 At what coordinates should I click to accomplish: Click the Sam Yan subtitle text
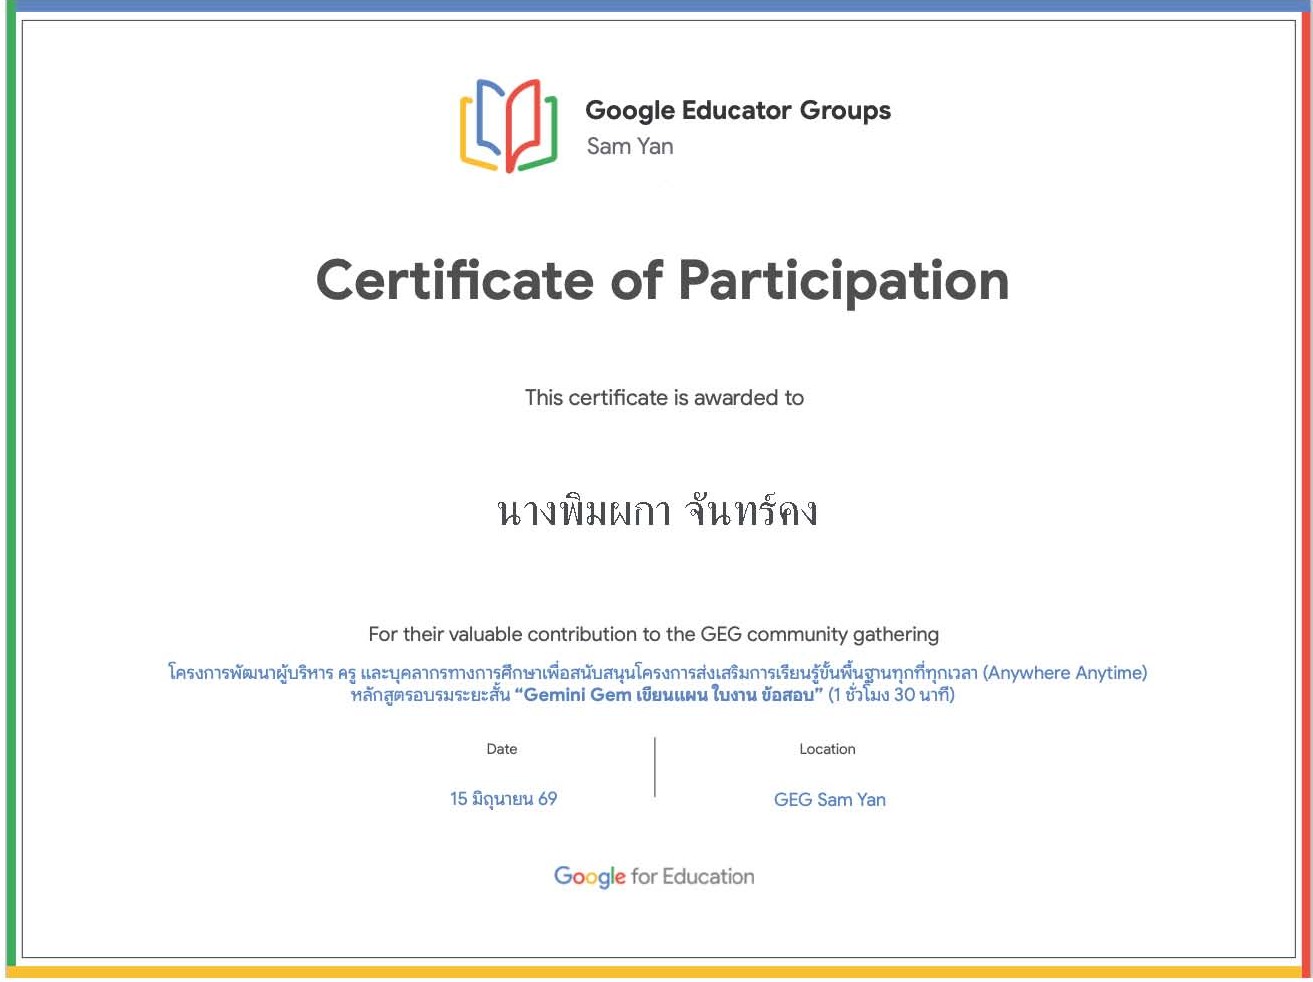(x=630, y=146)
